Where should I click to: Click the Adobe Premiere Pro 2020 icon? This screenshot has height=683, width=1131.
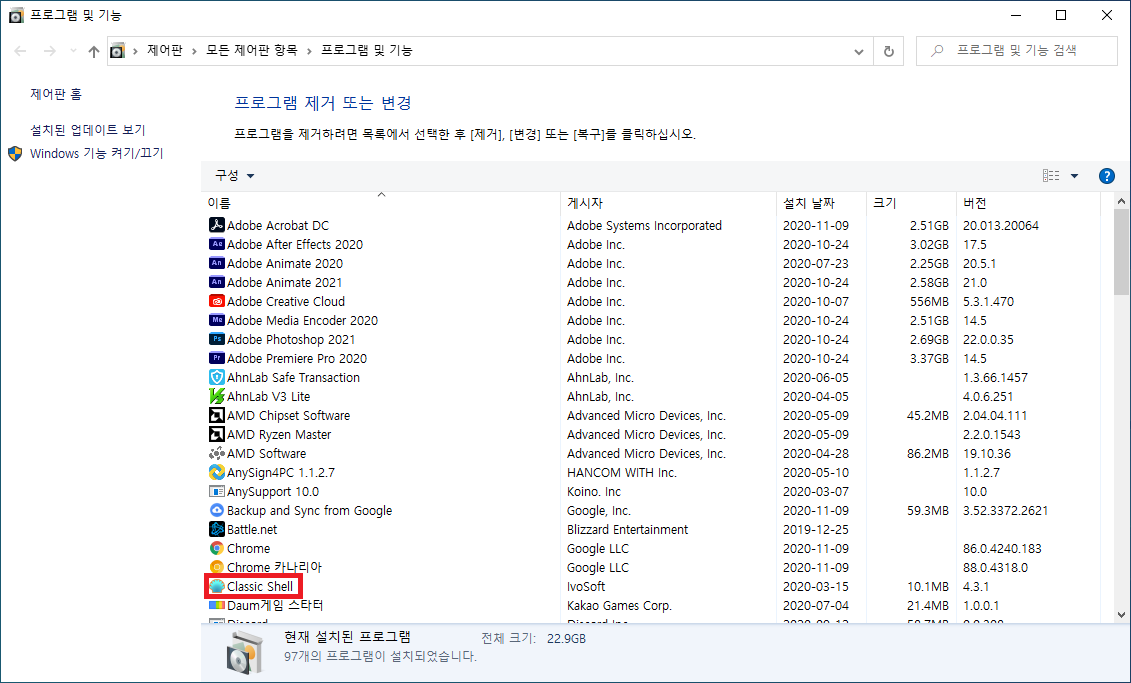tap(216, 358)
